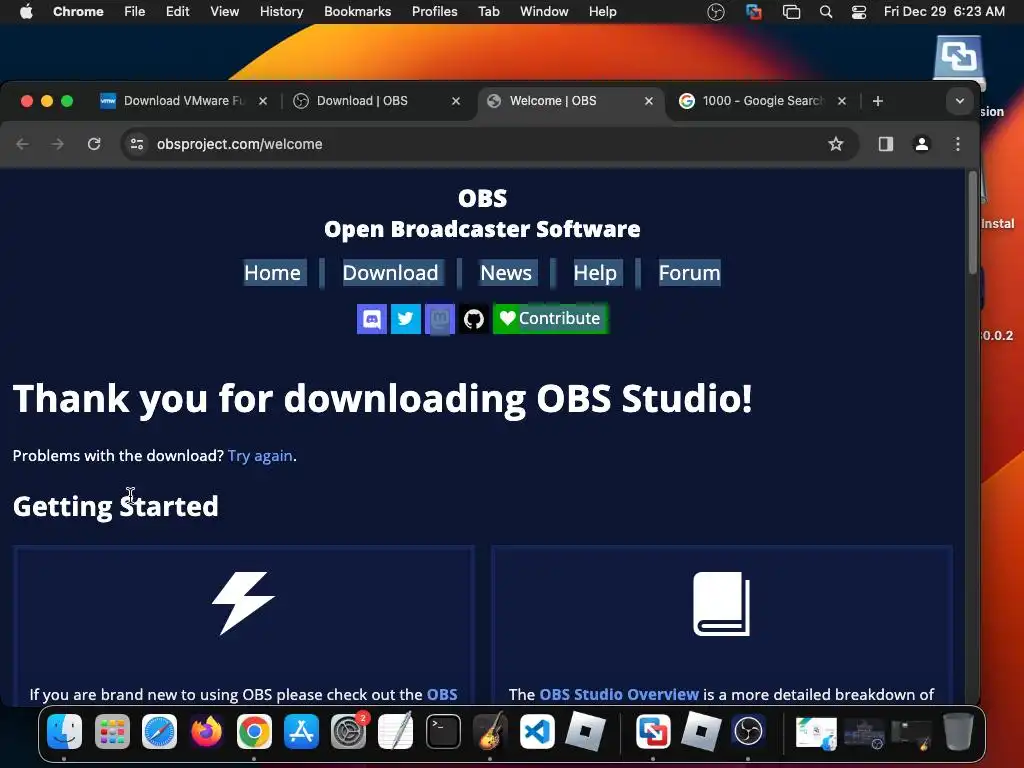Open Finder from the Dock
This screenshot has width=1024, height=768.
click(65, 731)
